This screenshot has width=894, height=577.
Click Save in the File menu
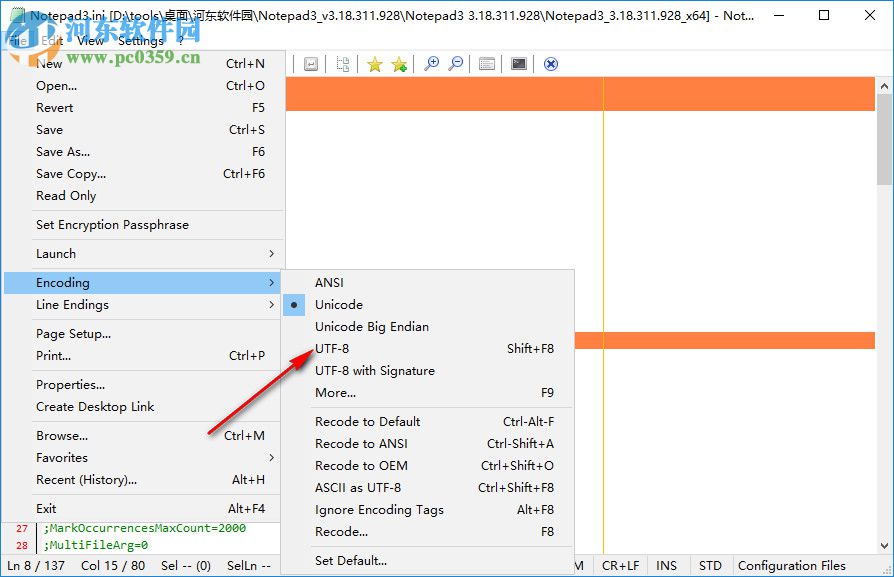[142, 129]
